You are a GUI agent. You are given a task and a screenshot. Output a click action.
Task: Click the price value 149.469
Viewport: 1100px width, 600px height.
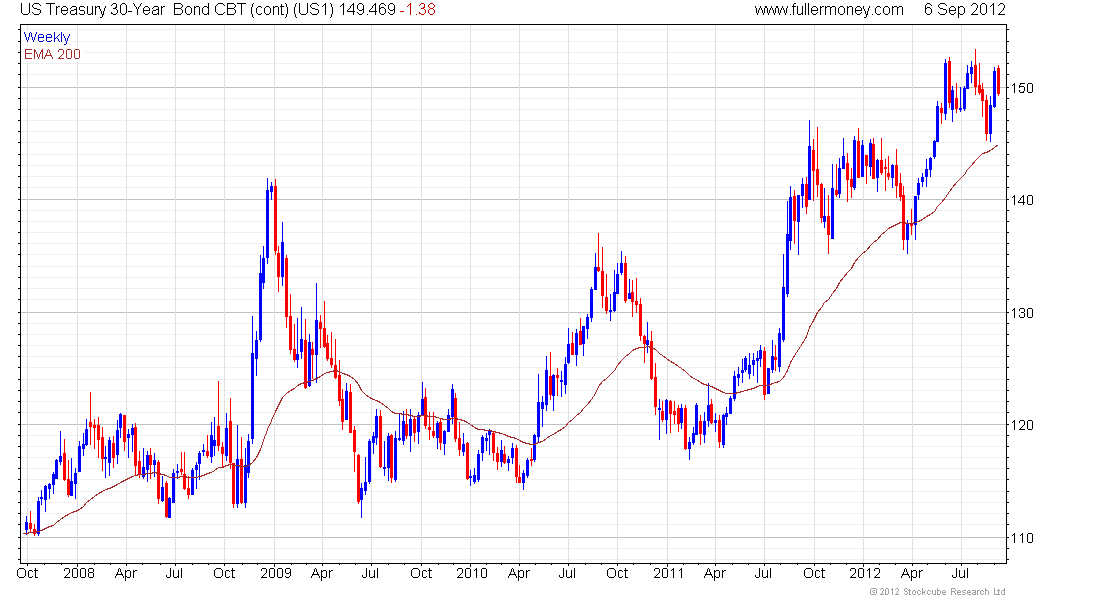tap(367, 10)
